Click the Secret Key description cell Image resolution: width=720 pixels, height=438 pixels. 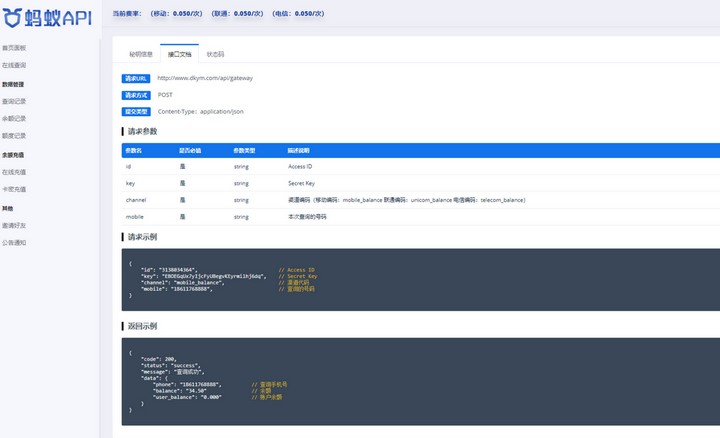(x=301, y=183)
